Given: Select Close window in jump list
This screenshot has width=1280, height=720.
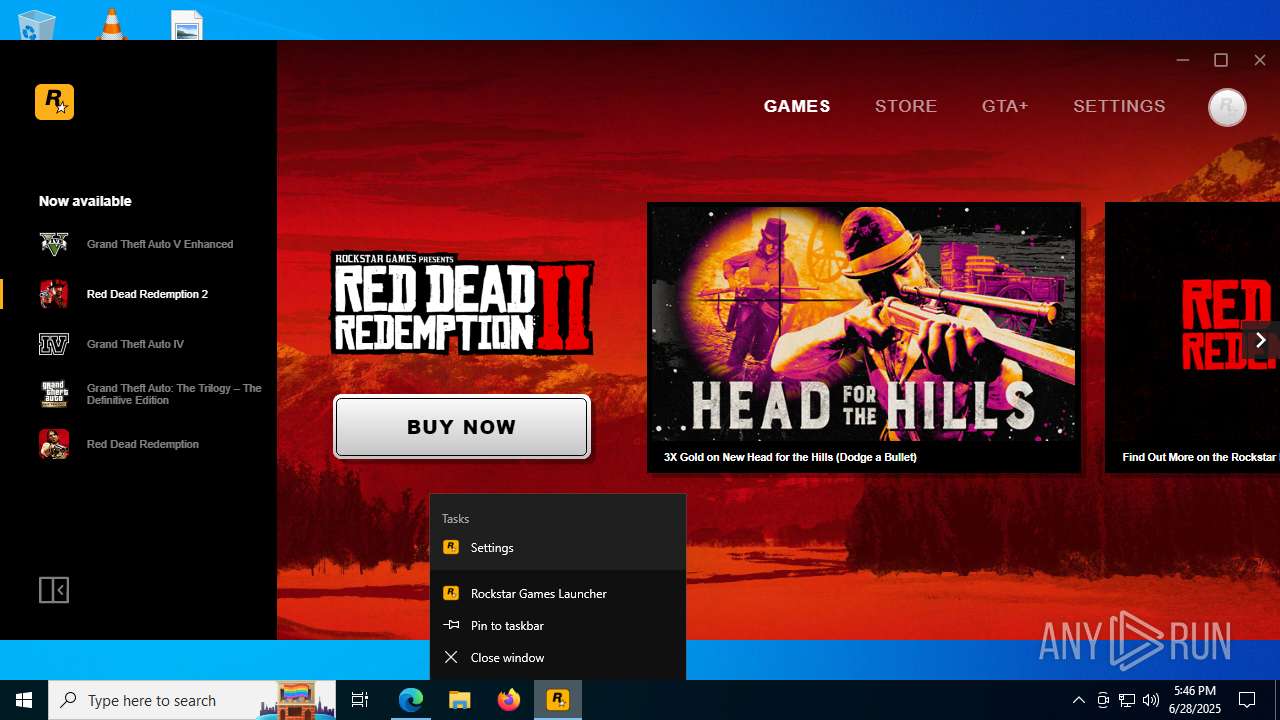Looking at the screenshot, I should point(558,658).
